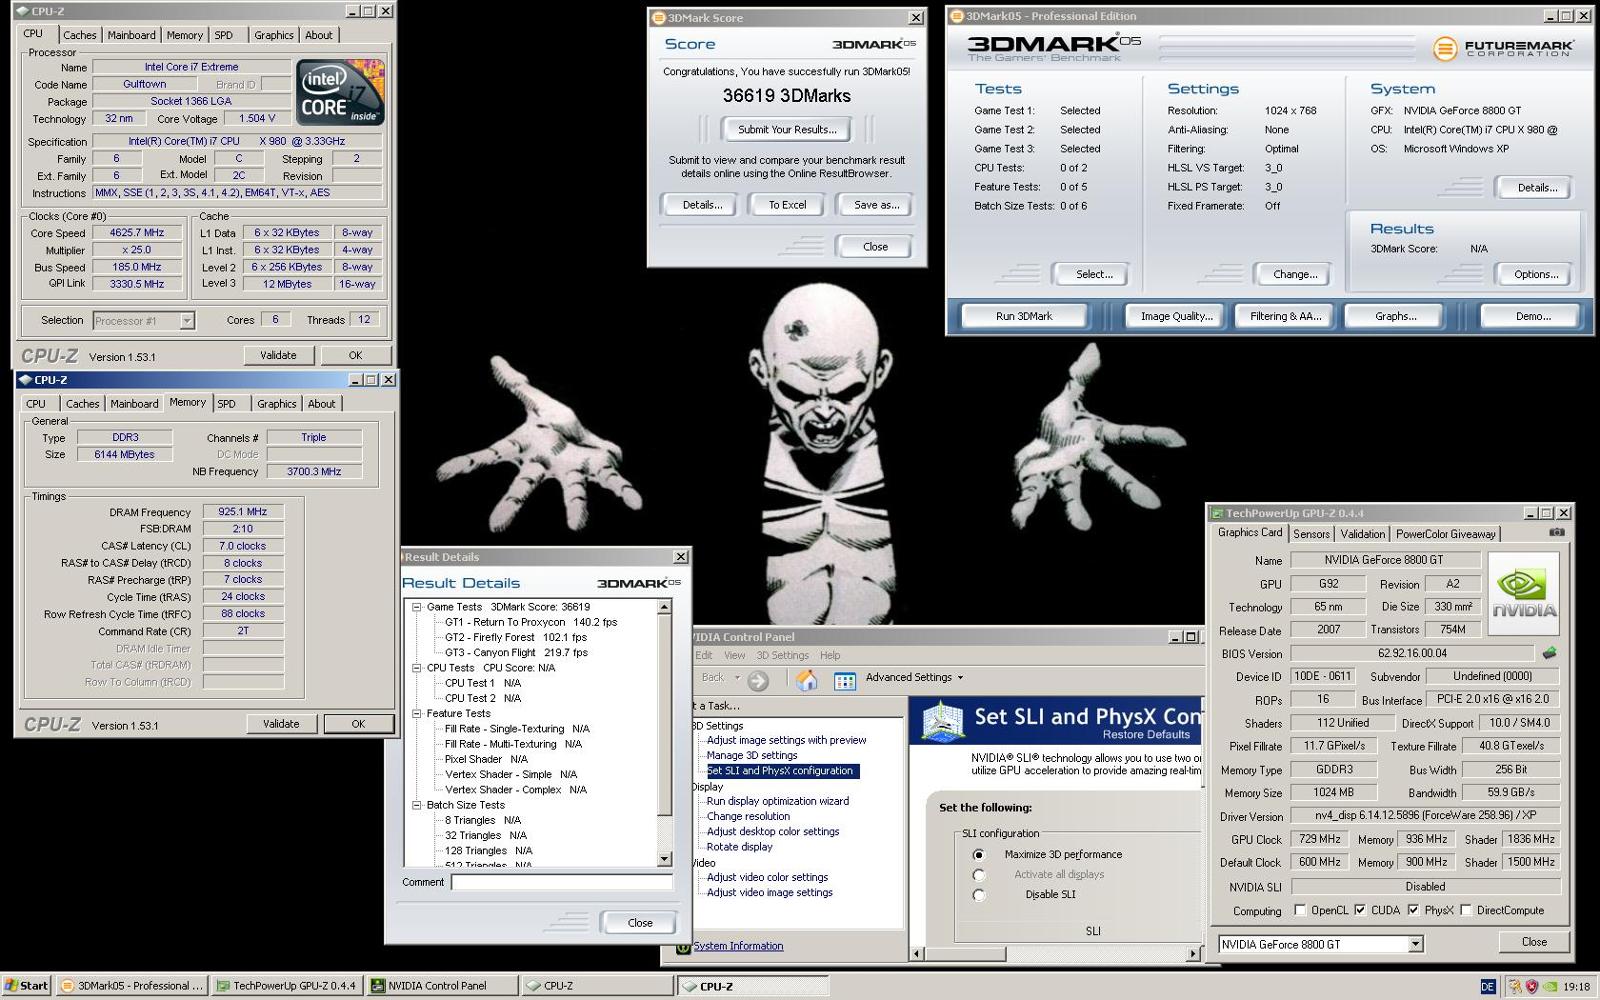This screenshot has width=1600, height=1000.
Task: Collapse the Feature Tests tree node
Action: (417, 714)
